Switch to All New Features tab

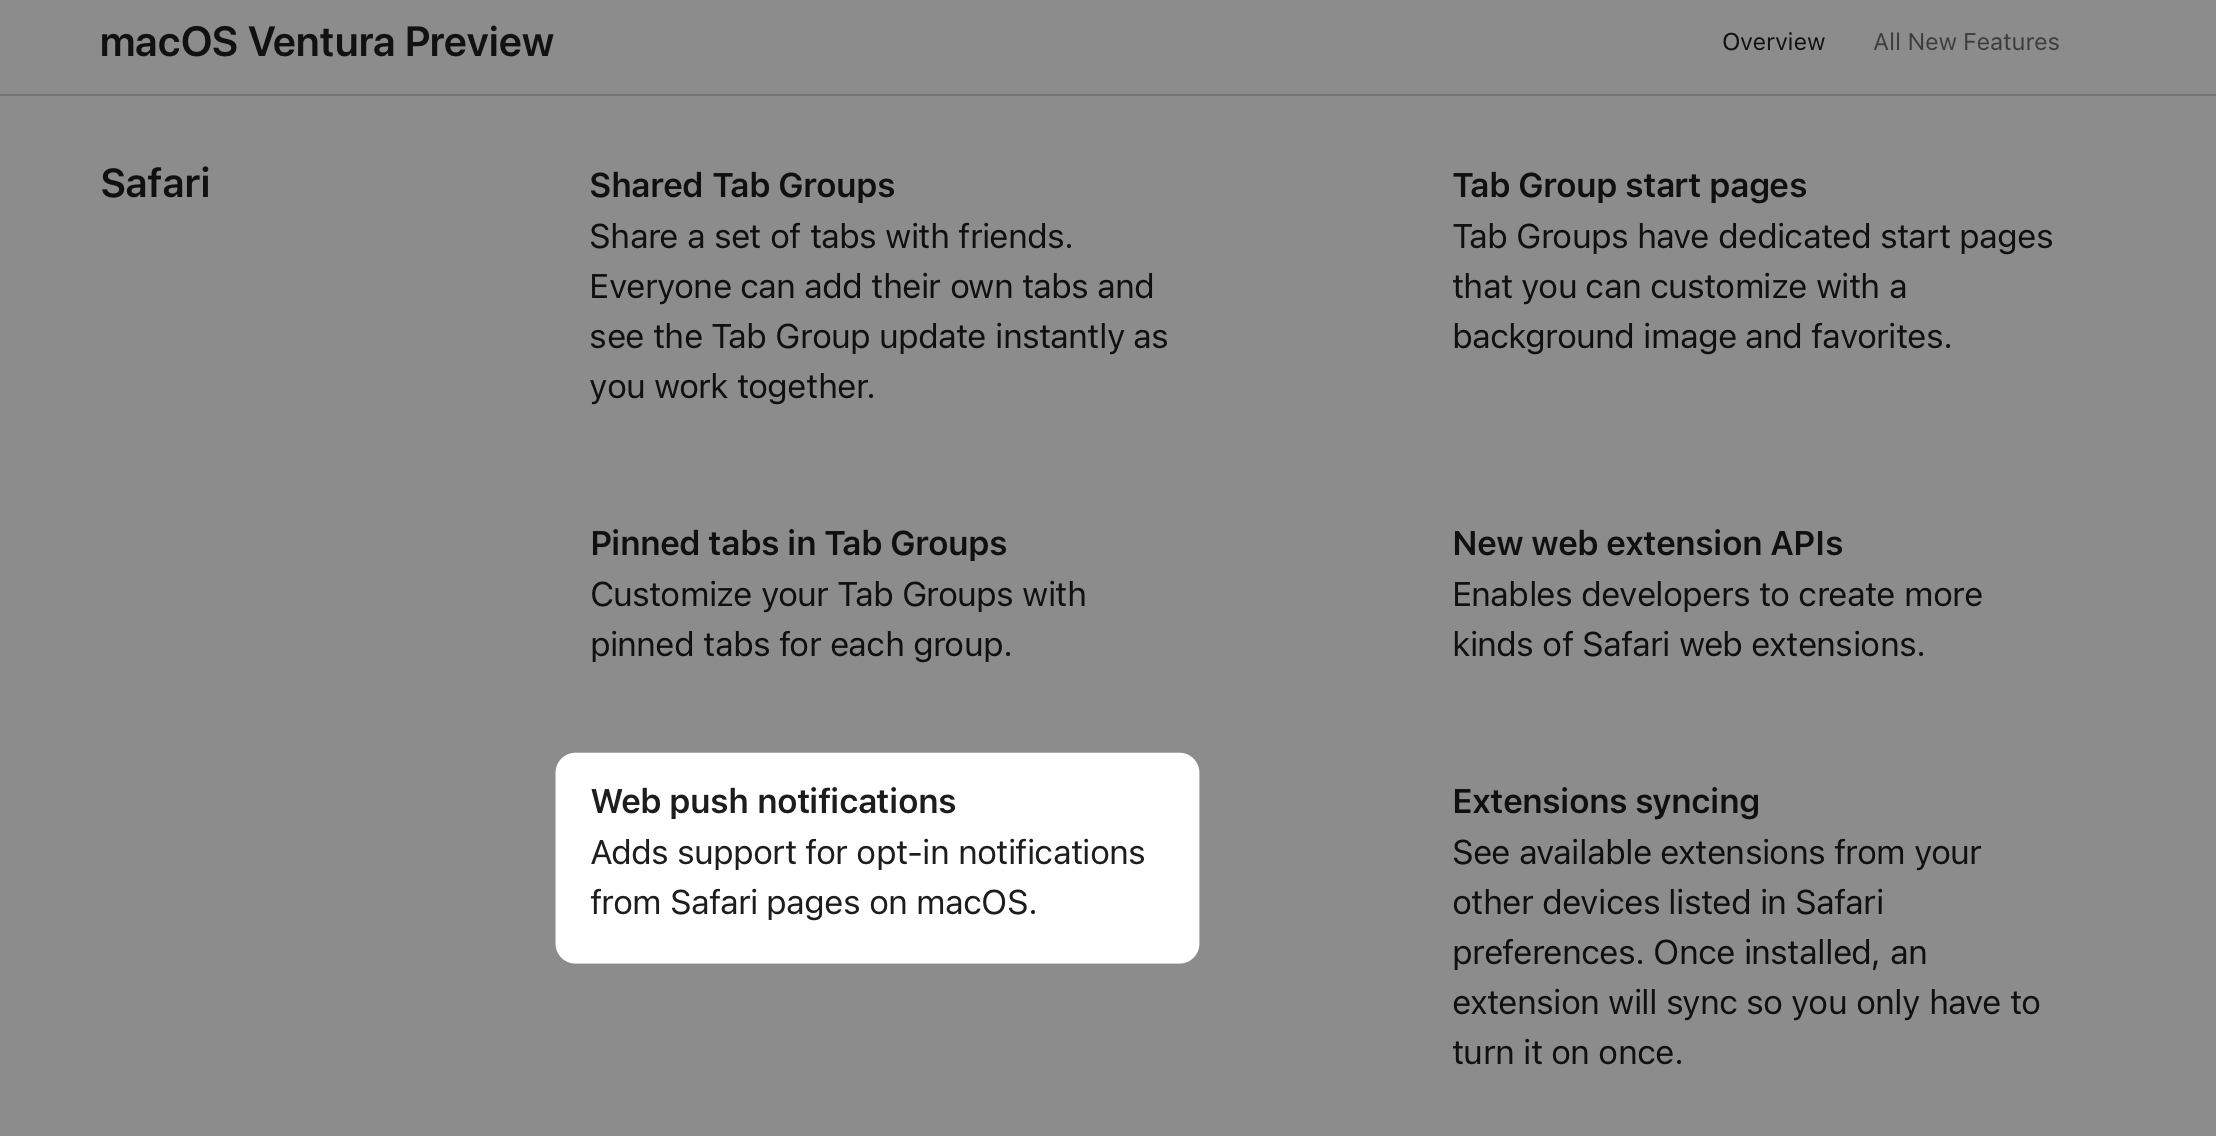(x=1966, y=42)
